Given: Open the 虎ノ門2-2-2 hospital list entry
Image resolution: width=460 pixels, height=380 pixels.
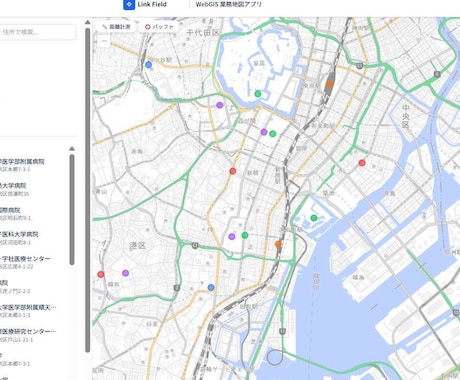Looking at the screenshot, I should [33, 287].
